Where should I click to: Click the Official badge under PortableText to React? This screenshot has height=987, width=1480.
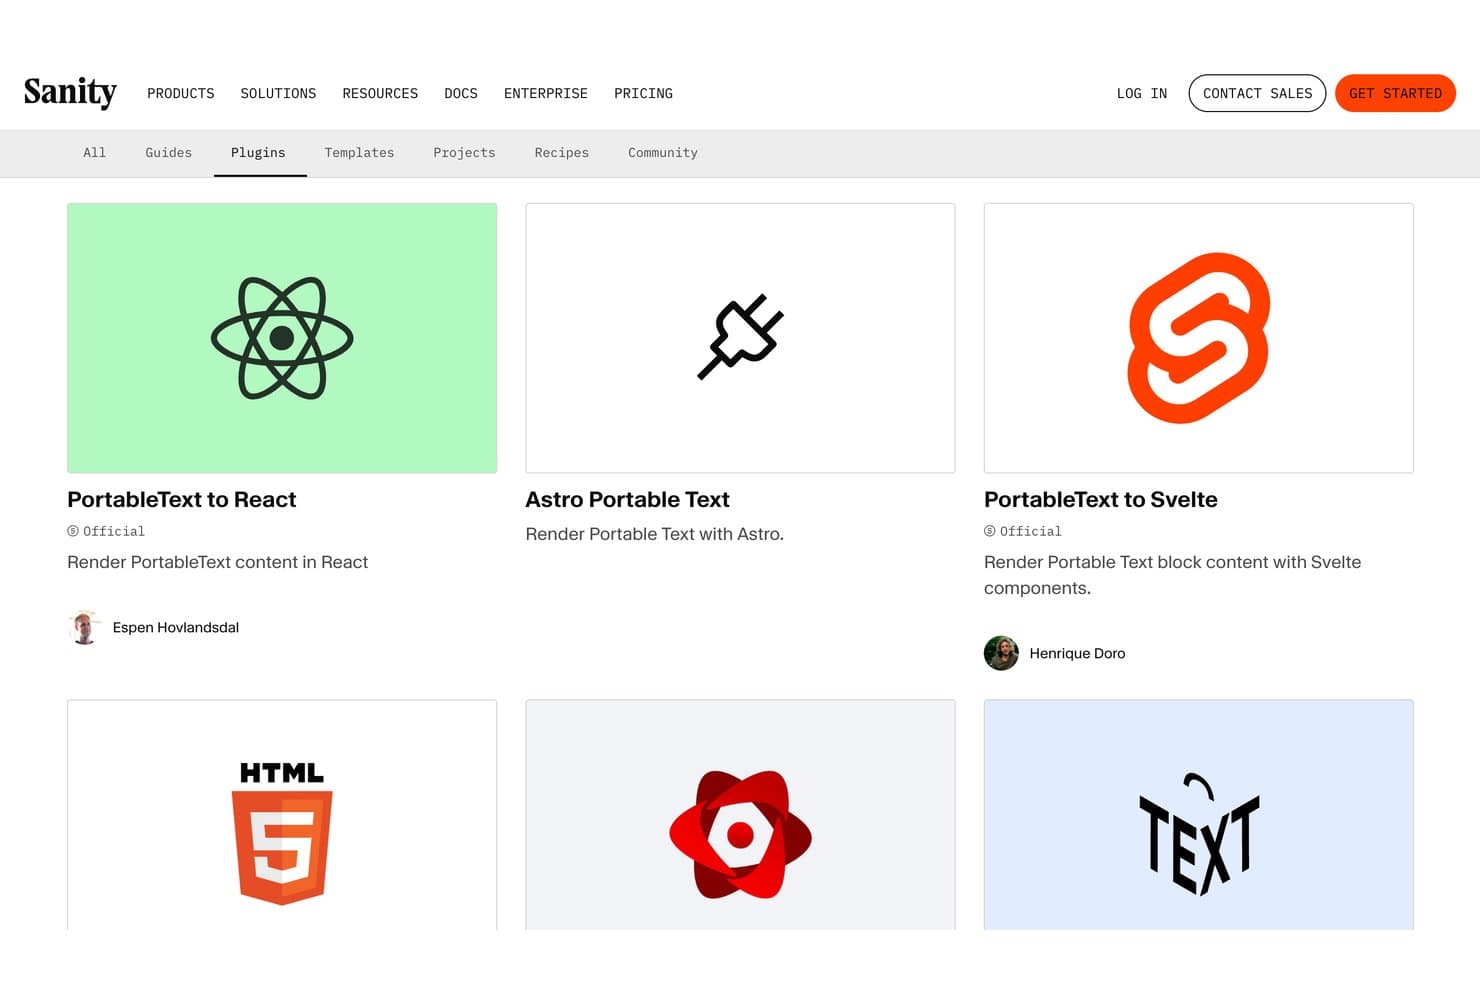coord(106,531)
